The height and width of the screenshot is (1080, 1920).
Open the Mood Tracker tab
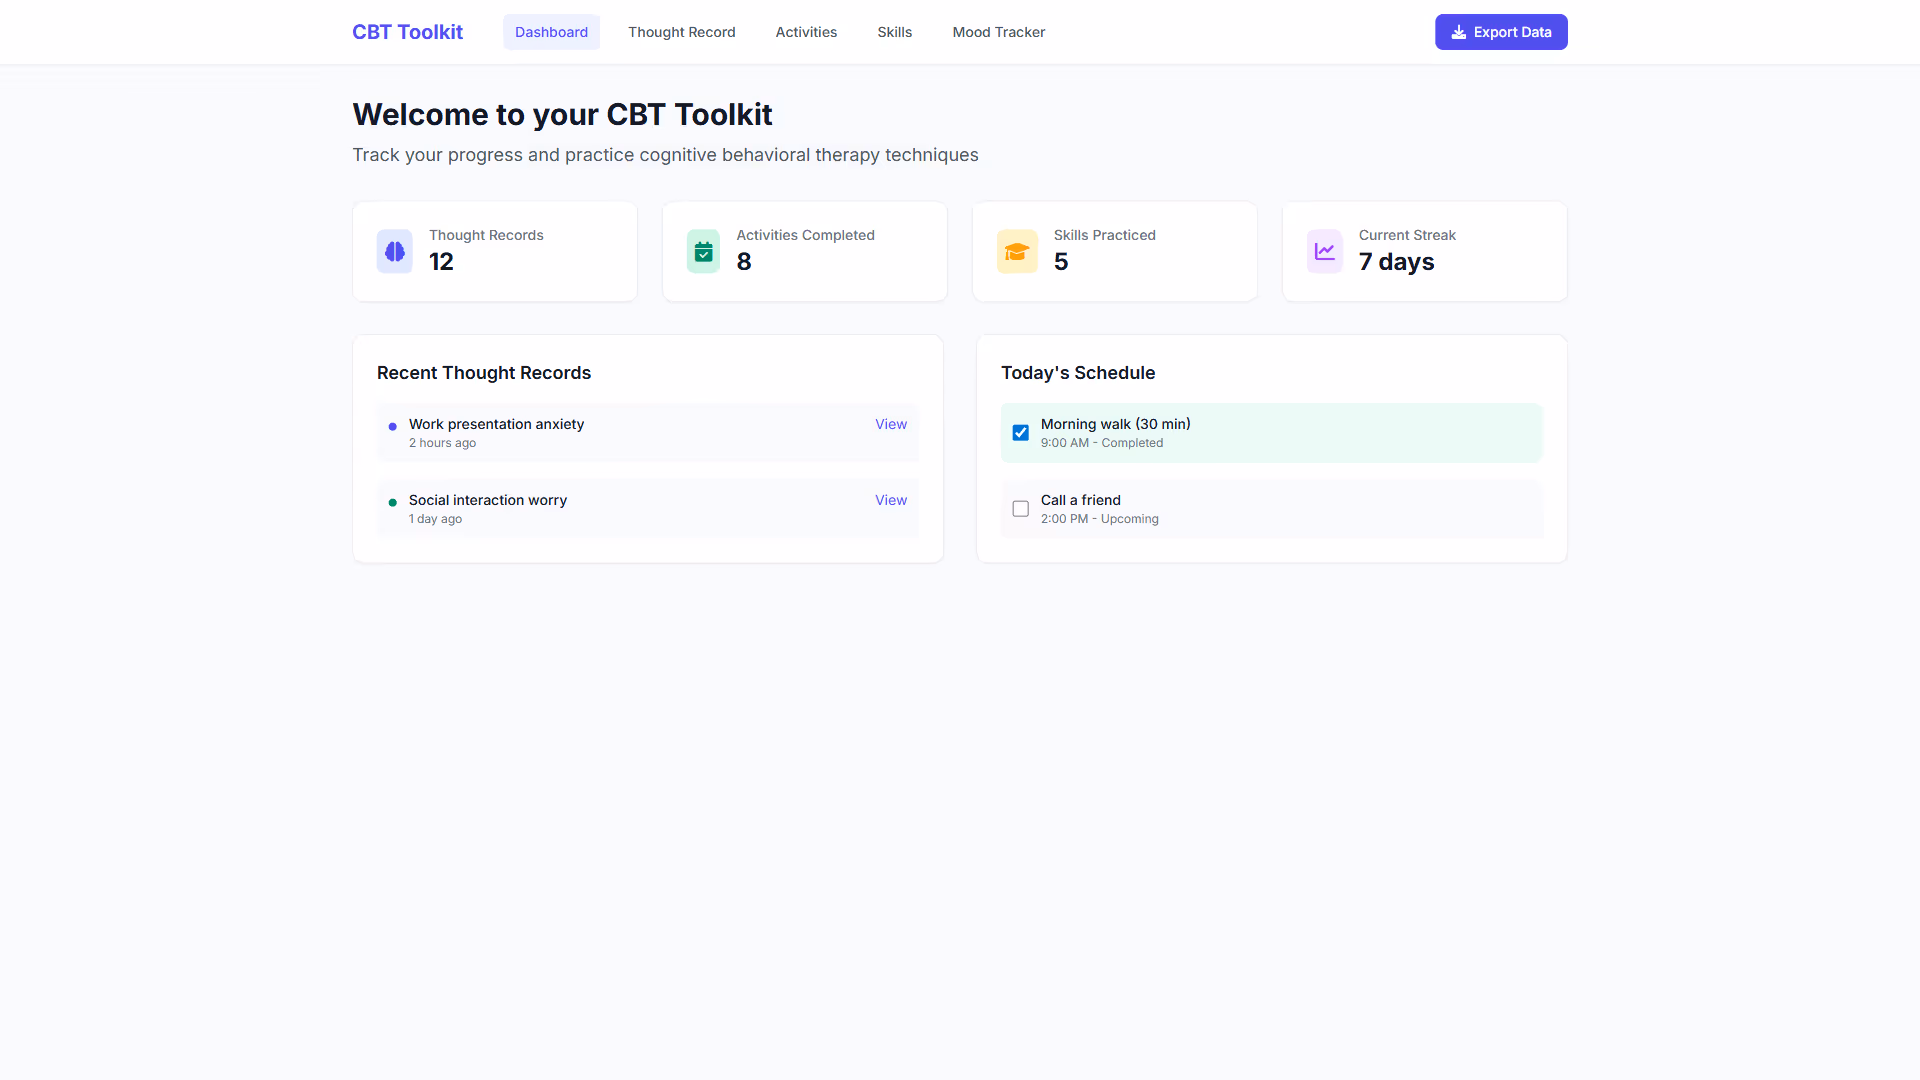tap(998, 32)
